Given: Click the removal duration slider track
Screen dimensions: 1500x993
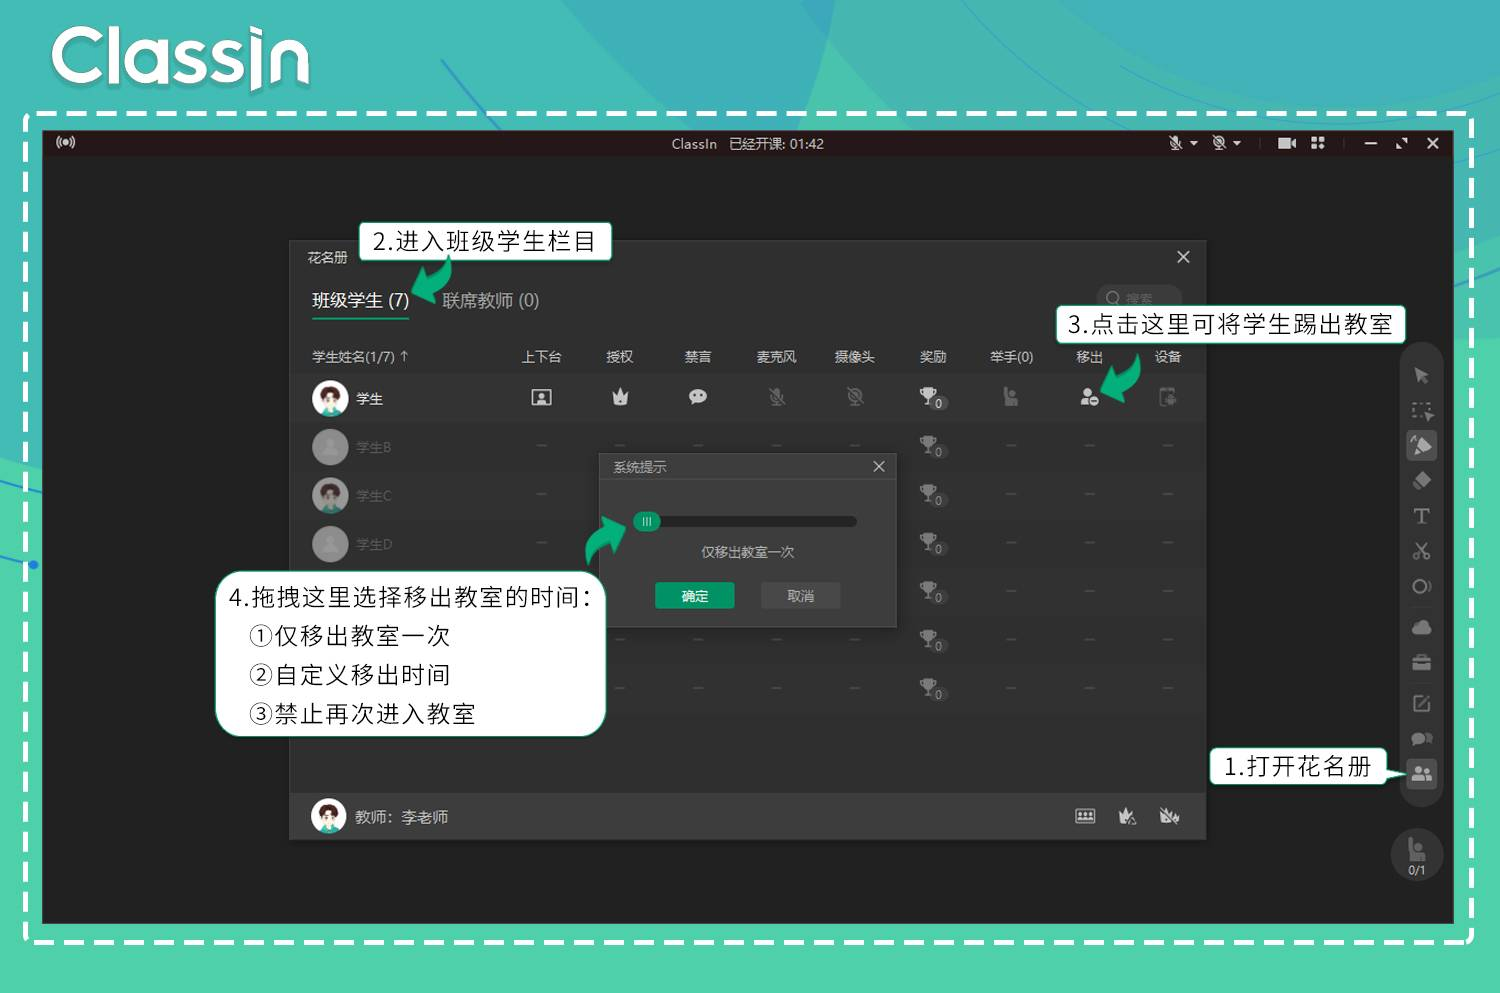Looking at the screenshot, I should click(x=746, y=521).
